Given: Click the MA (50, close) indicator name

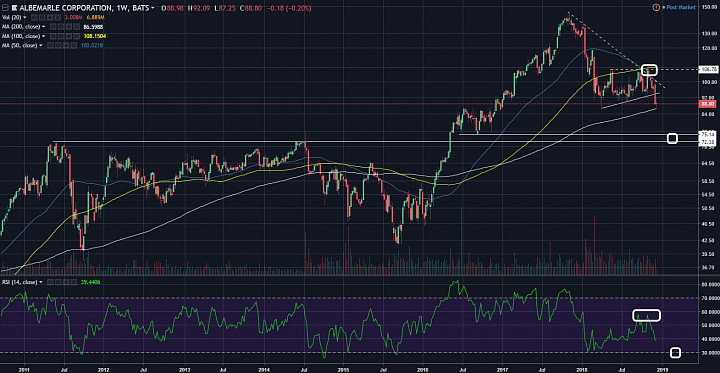Looking at the screenshot, I should (x=19, y=45).
